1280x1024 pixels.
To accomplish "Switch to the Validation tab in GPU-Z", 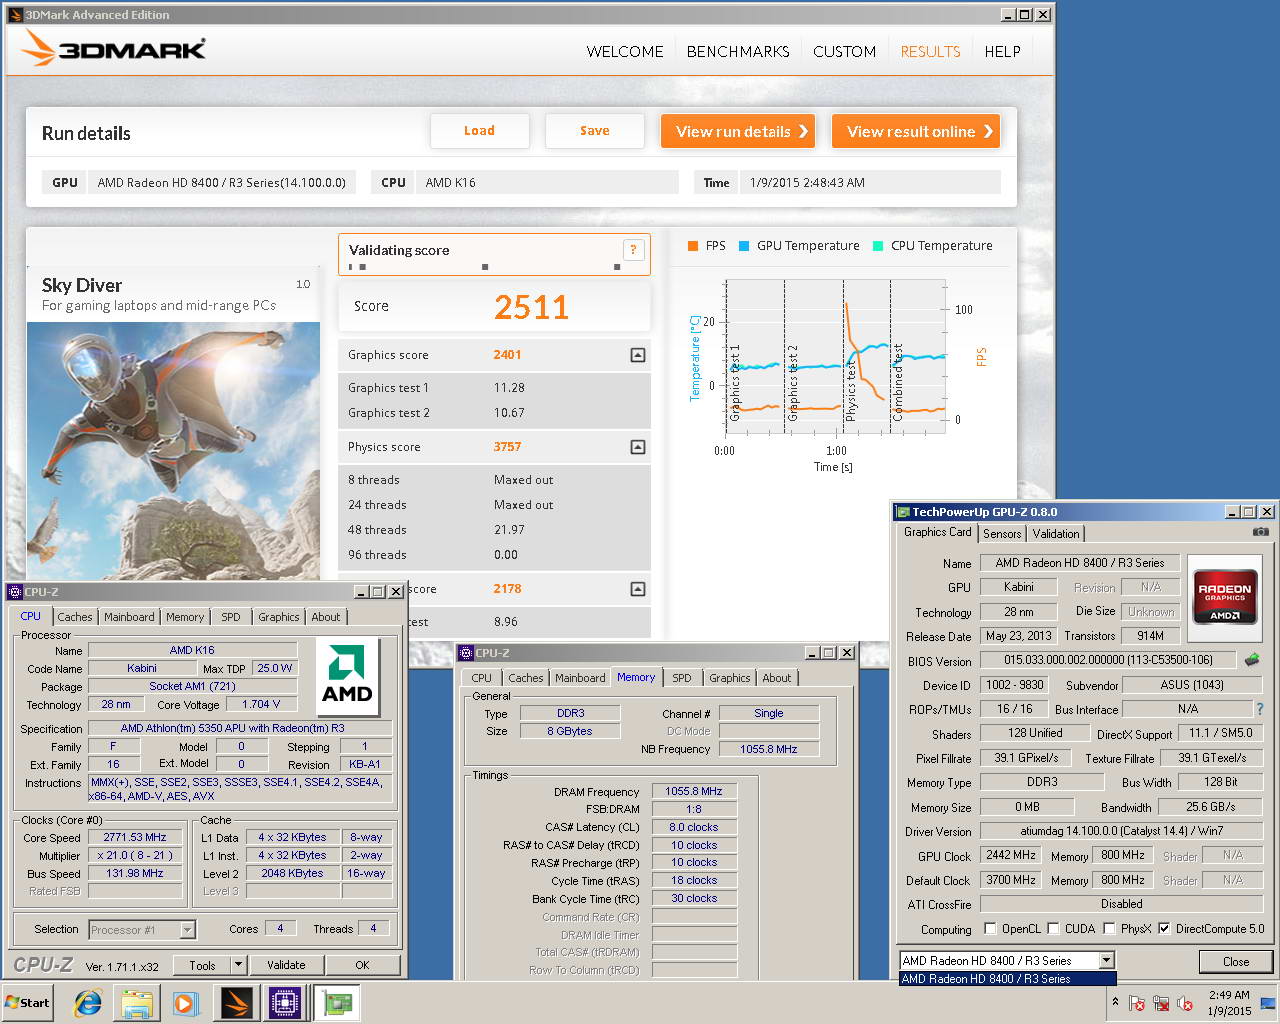I will coord(1056,534).
